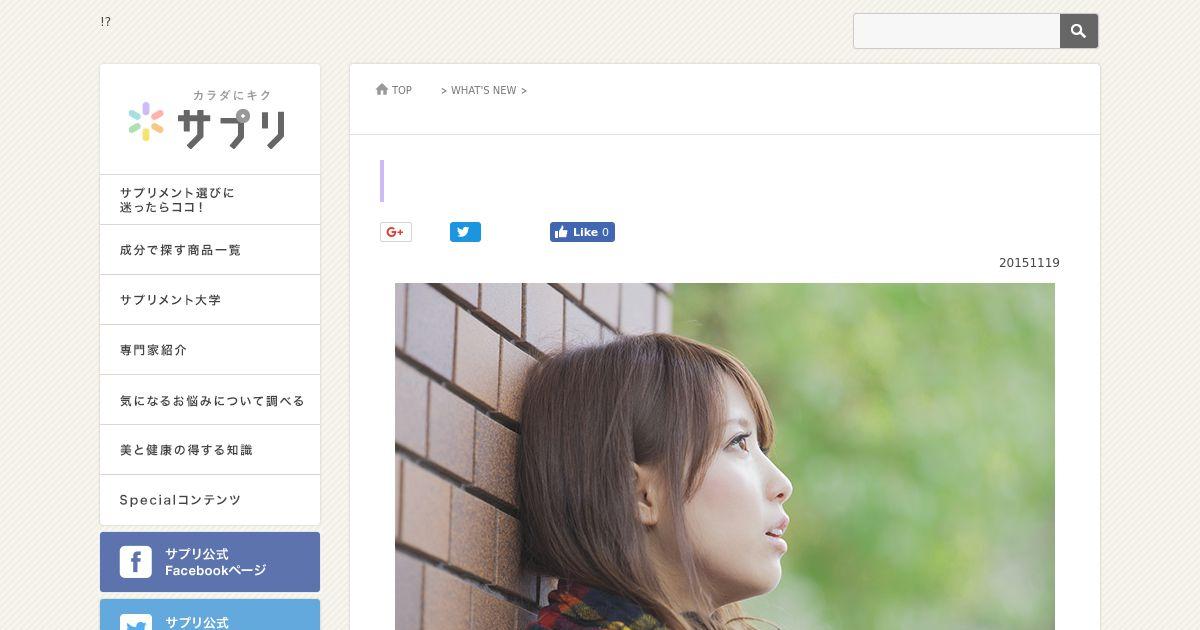1200x630 pixels.
Task: Open 気になるお悩みについて調べる menu item
Action: click(x=210, y=400)
